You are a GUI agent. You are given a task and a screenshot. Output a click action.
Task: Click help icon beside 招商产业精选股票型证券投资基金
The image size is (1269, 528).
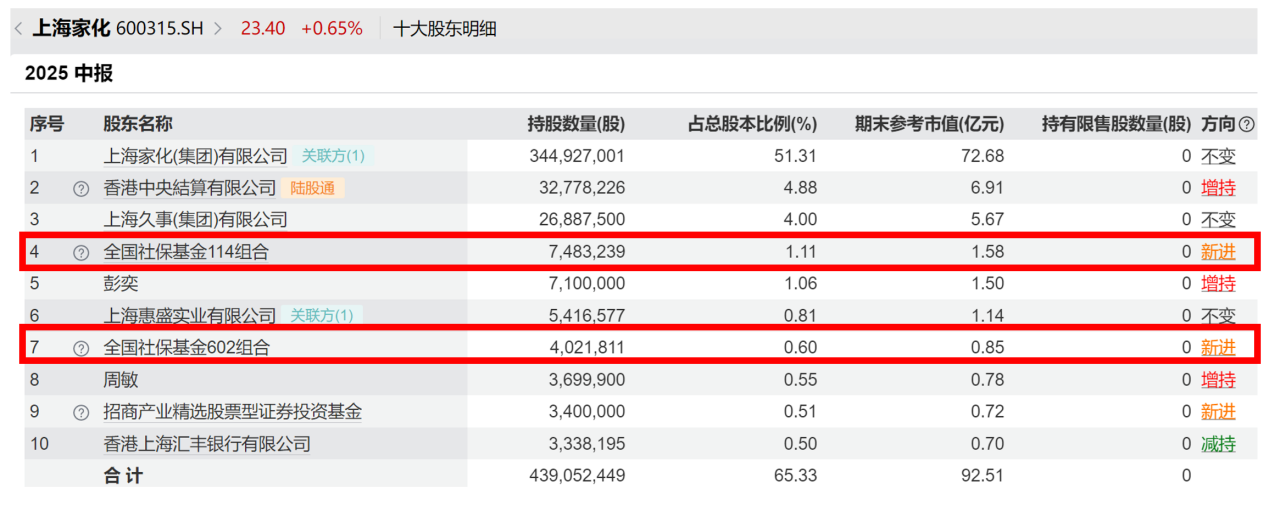81,412
